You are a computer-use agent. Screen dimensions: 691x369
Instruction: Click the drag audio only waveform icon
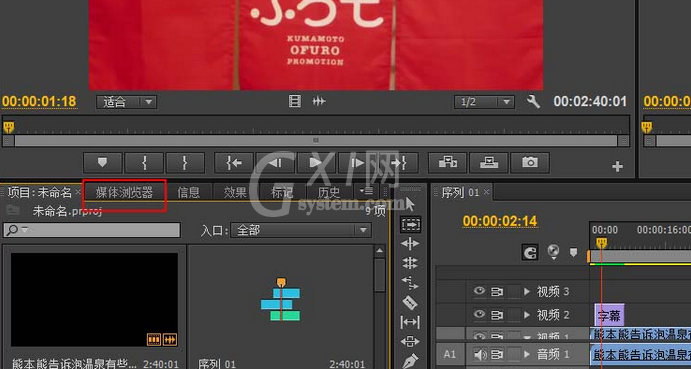pos(319,102)
